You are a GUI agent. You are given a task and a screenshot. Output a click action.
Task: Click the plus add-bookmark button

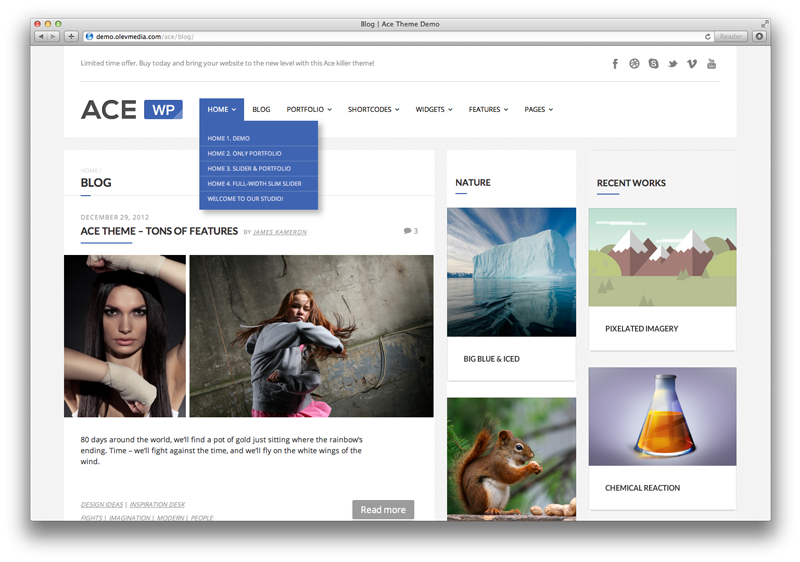71,36
